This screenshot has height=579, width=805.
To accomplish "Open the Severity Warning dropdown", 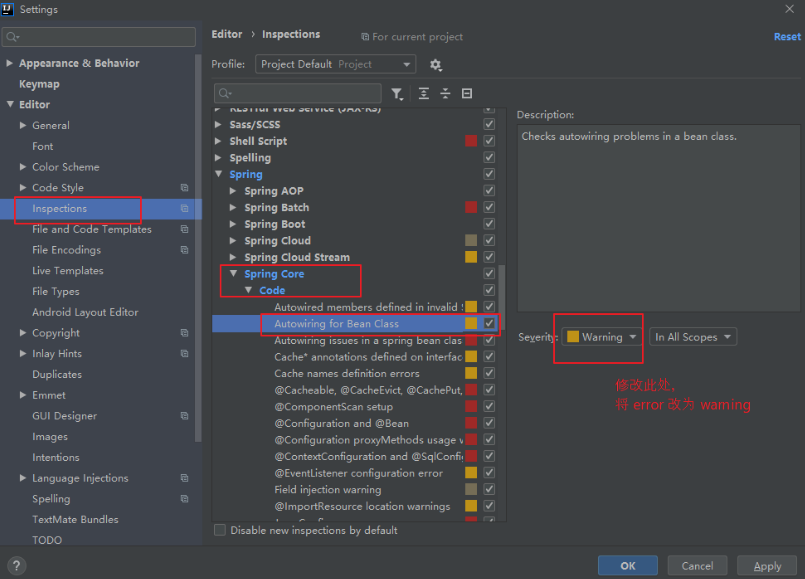I will (x=602, y=337).
